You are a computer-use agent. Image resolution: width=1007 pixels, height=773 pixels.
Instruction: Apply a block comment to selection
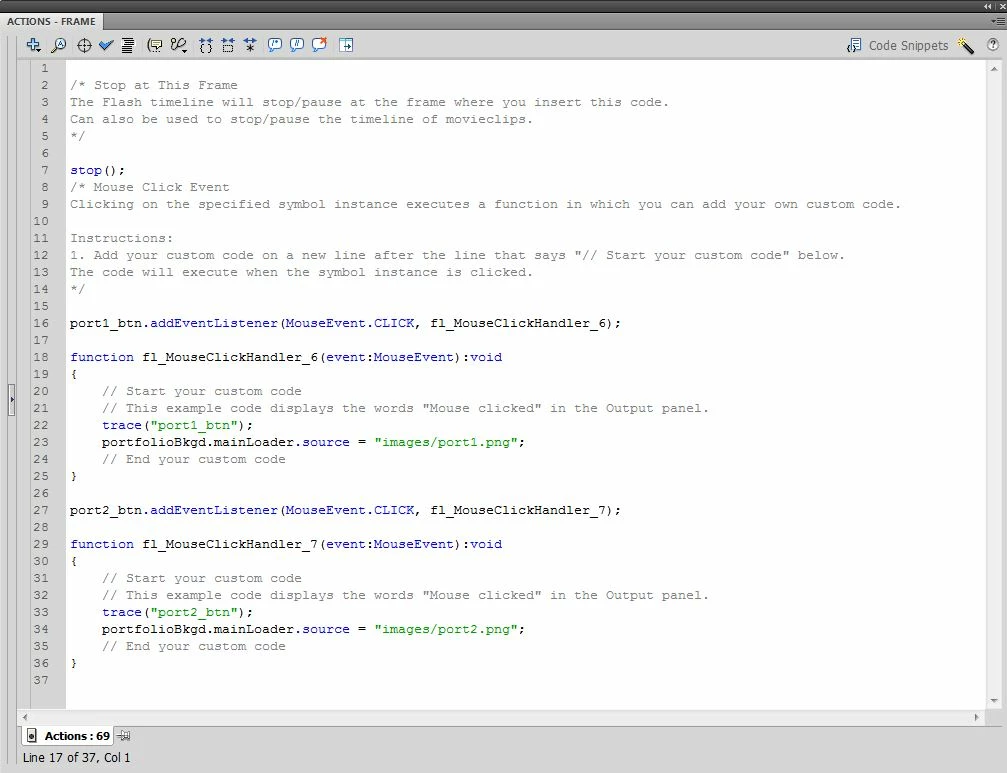[x=275, y=45]
